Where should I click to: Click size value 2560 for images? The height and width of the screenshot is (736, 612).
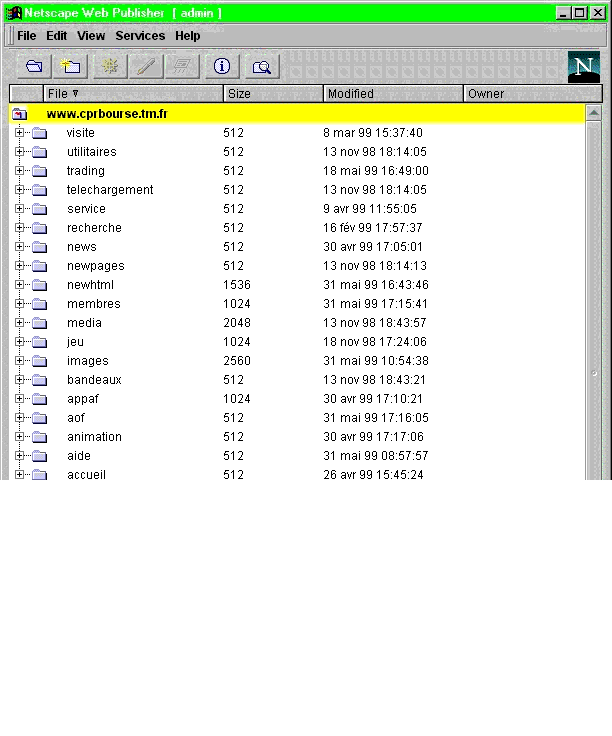(x=237, y=360)
